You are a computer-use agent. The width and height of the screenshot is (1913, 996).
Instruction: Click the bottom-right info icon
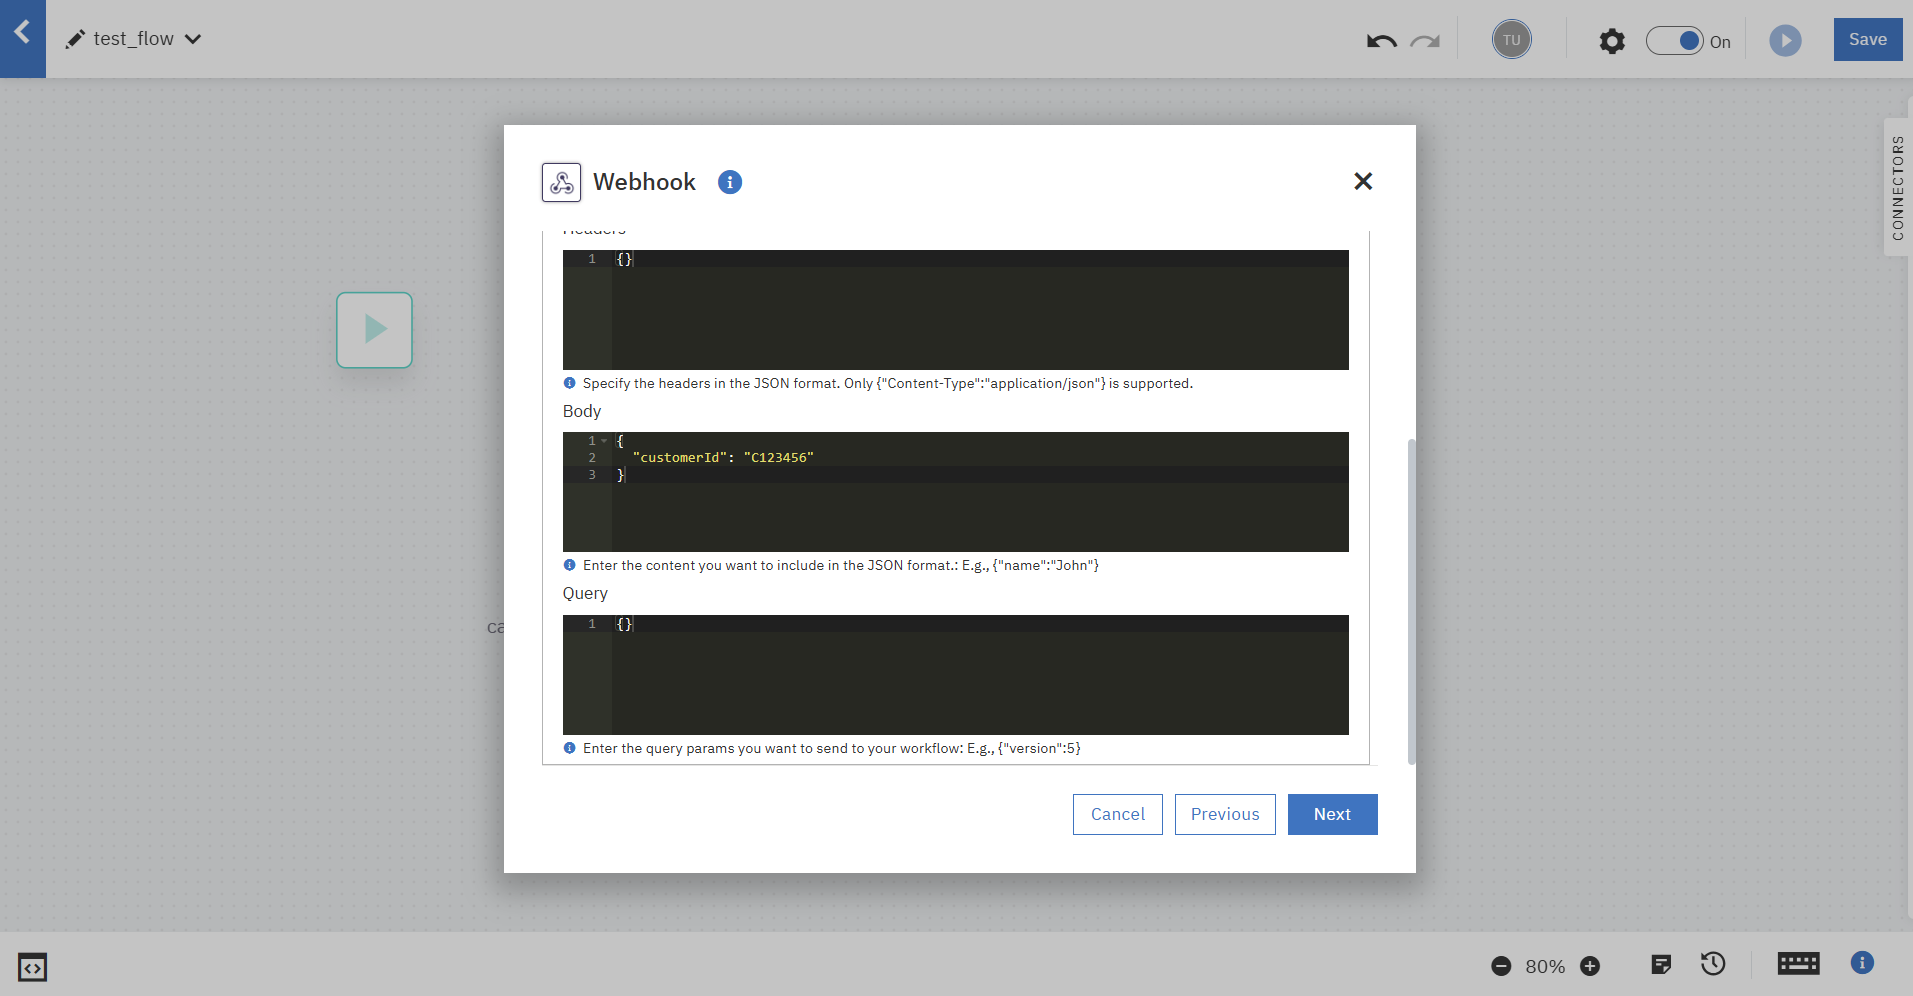pyautogui.click(x=1861, y=962)
